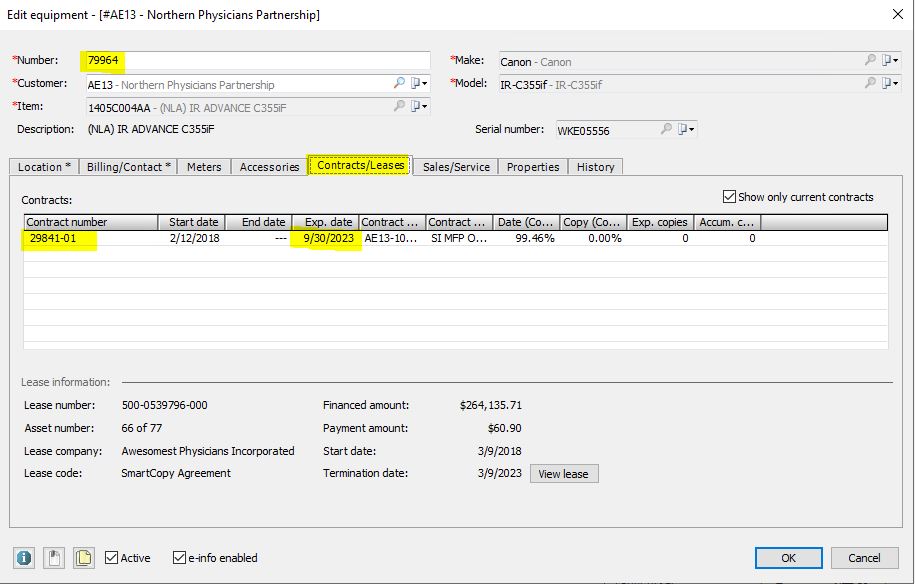Screen dimensions: 915x584
Task: Click the blue information icon button
Action: coord(24,558)
